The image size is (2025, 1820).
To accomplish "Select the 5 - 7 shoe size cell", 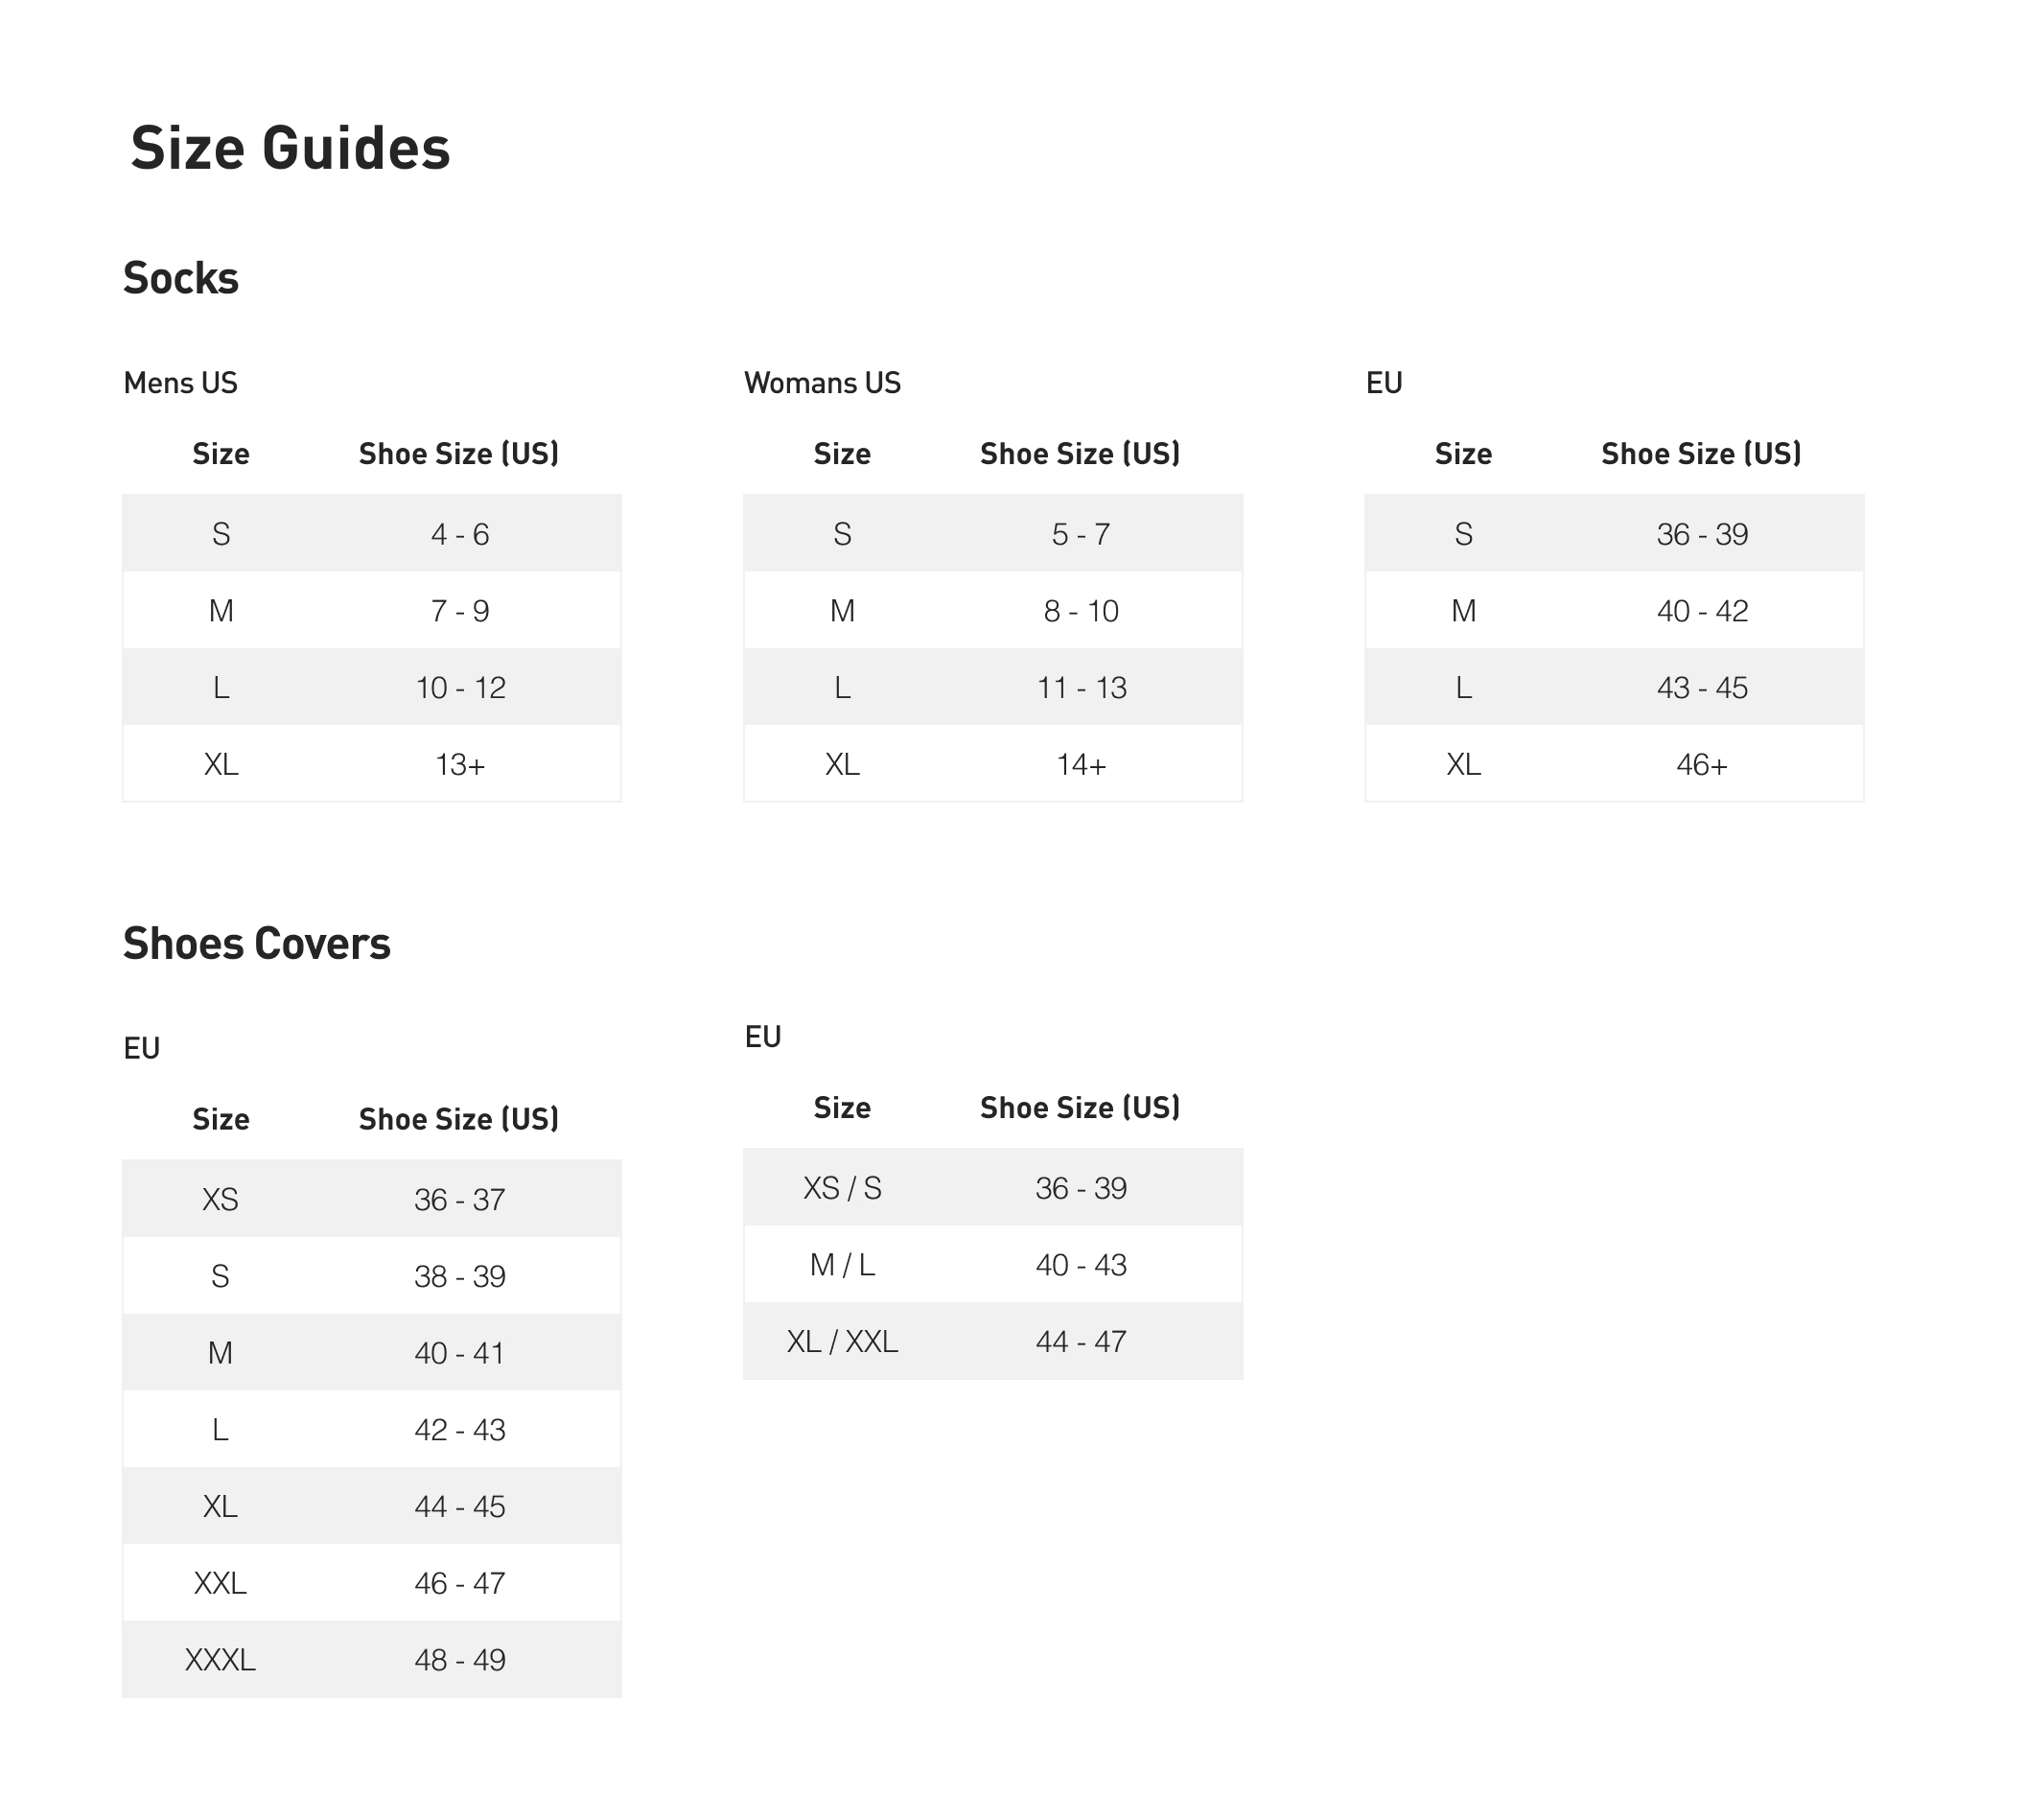I will coord(1081,534).
